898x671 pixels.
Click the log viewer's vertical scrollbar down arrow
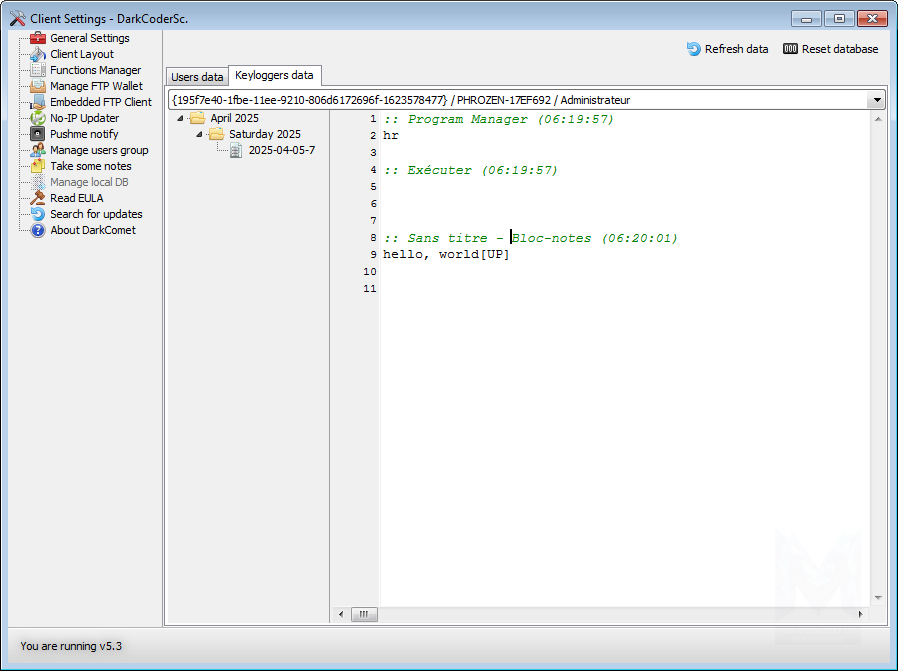[879, 598]
